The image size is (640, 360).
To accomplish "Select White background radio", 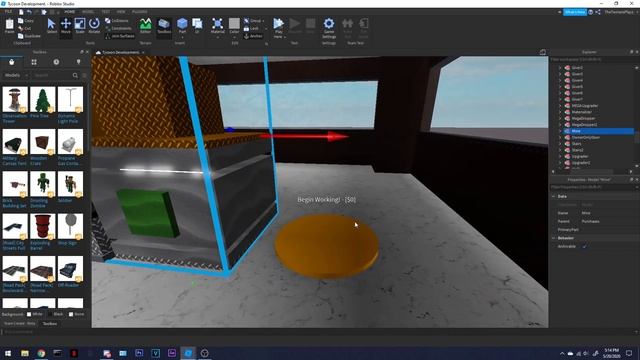I will tap(29, 314).
